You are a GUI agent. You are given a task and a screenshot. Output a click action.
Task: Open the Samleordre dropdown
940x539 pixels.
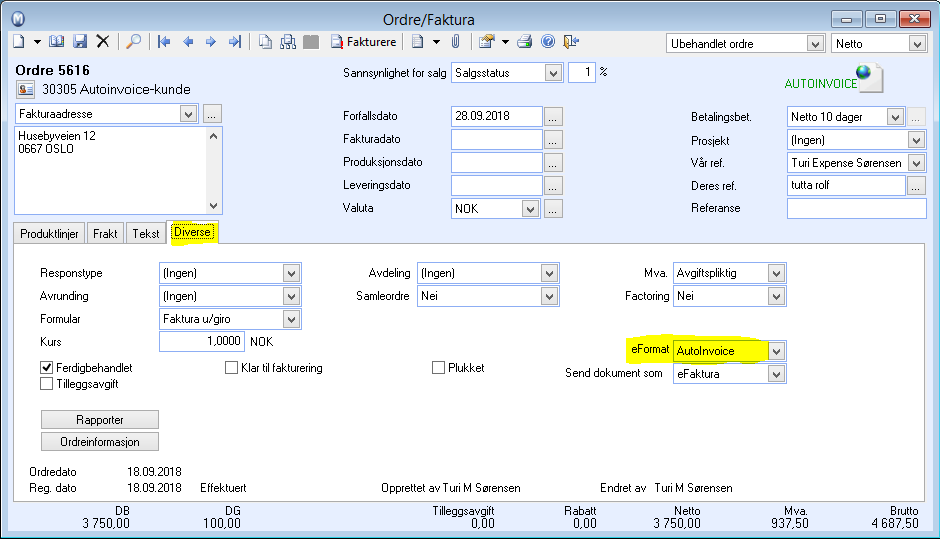point(549,296)
